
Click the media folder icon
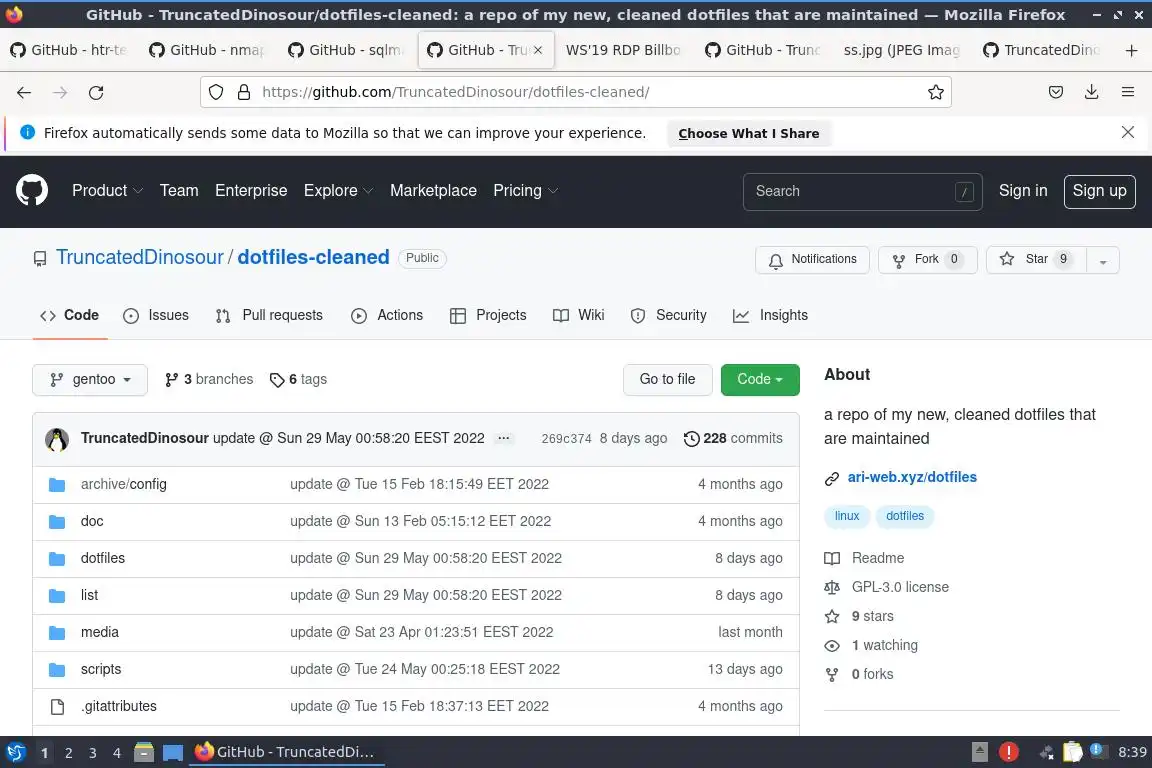point(57,632)
